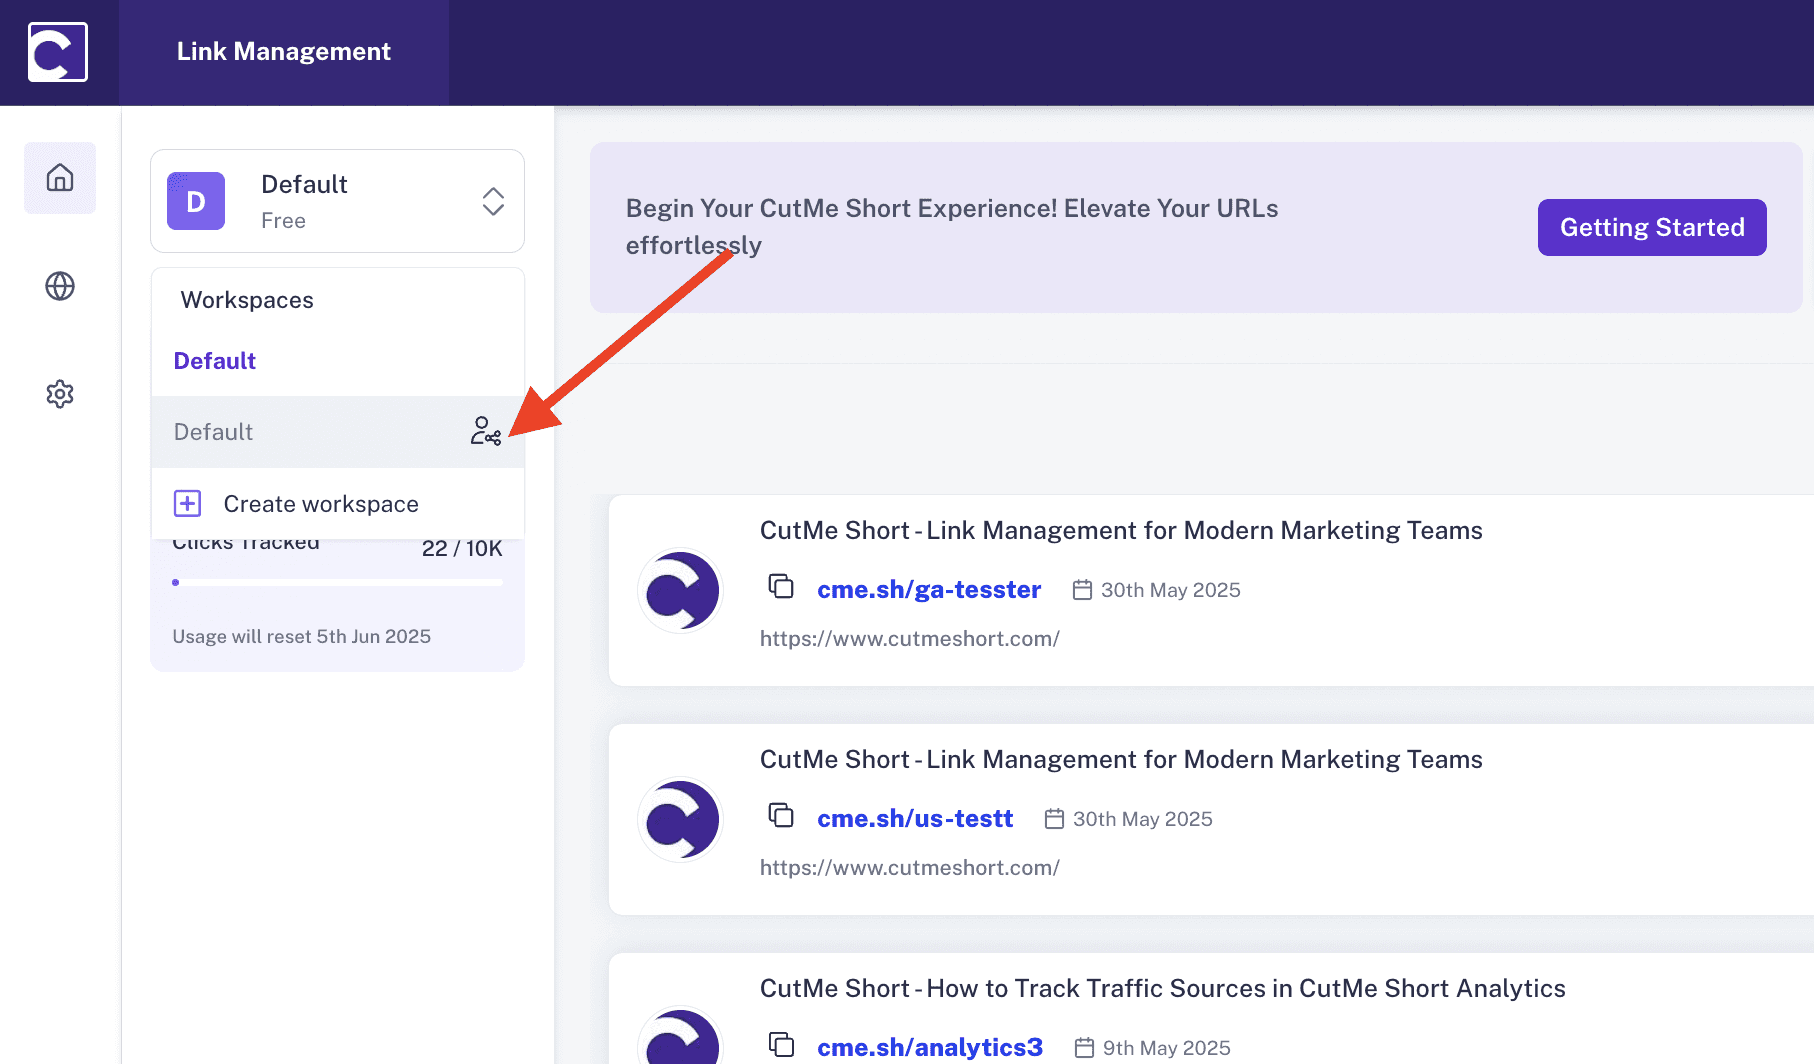The width and height of the screenshot is (1814, 1064).
Task: Open the cme.sh/analytics3 link
Action: pyautogui.click(x=930, y=1047)
